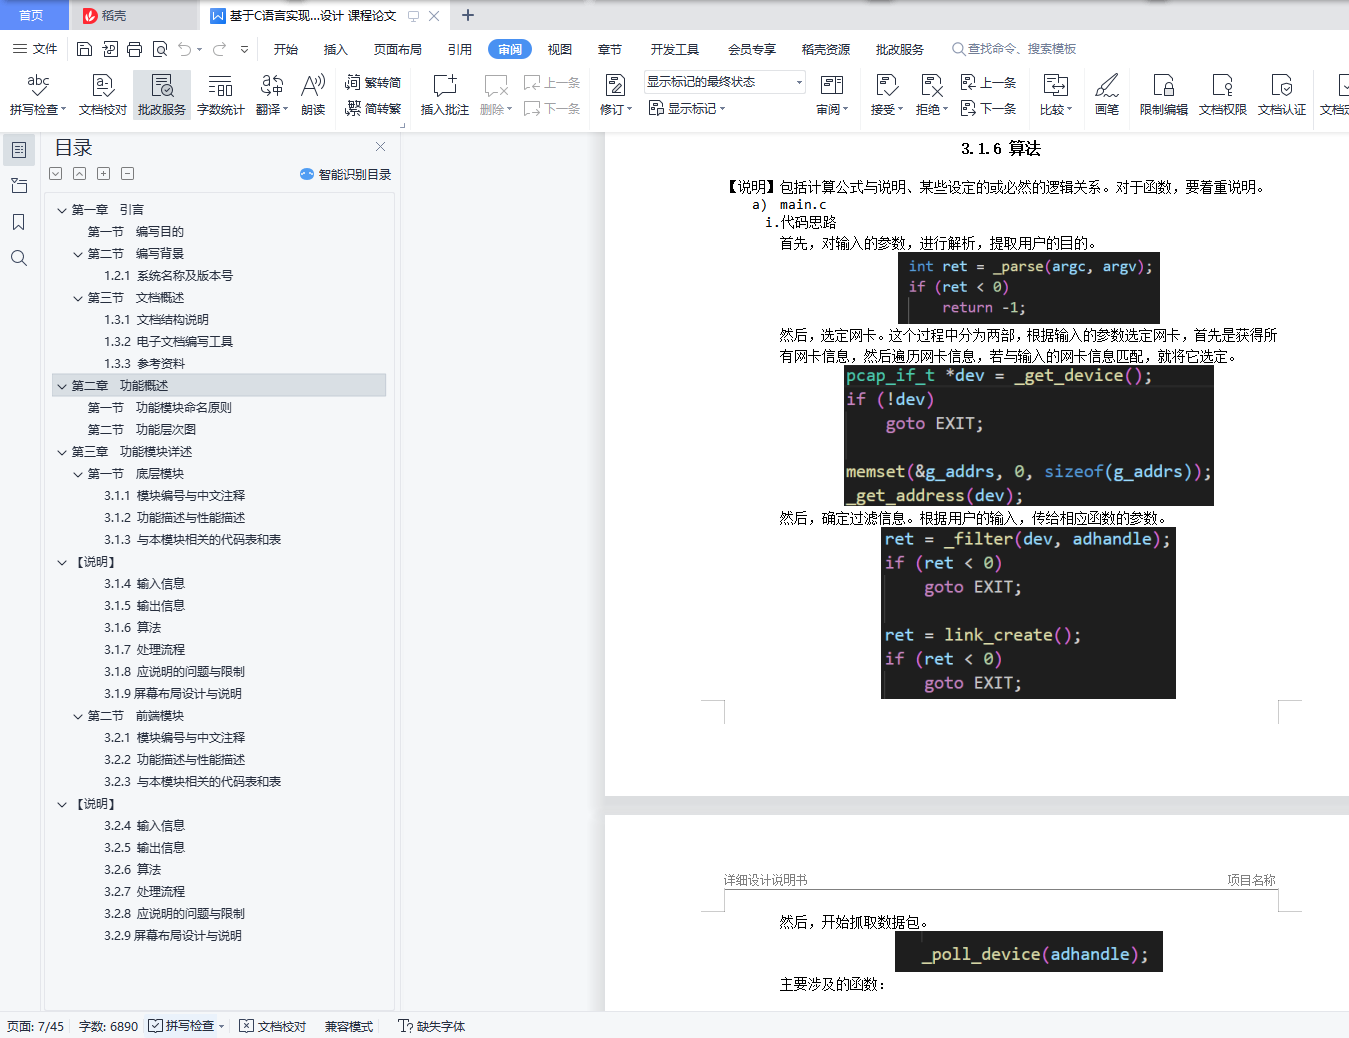Convert text with 简转繁
1349x1038 pixels.
pos(373,108)
